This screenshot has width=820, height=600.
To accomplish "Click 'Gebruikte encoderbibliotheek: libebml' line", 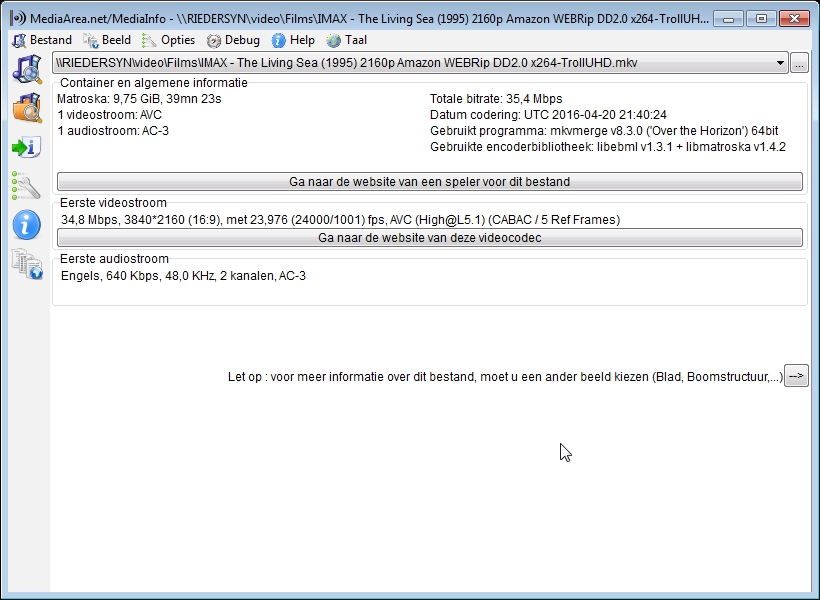I will coord(608,147).
